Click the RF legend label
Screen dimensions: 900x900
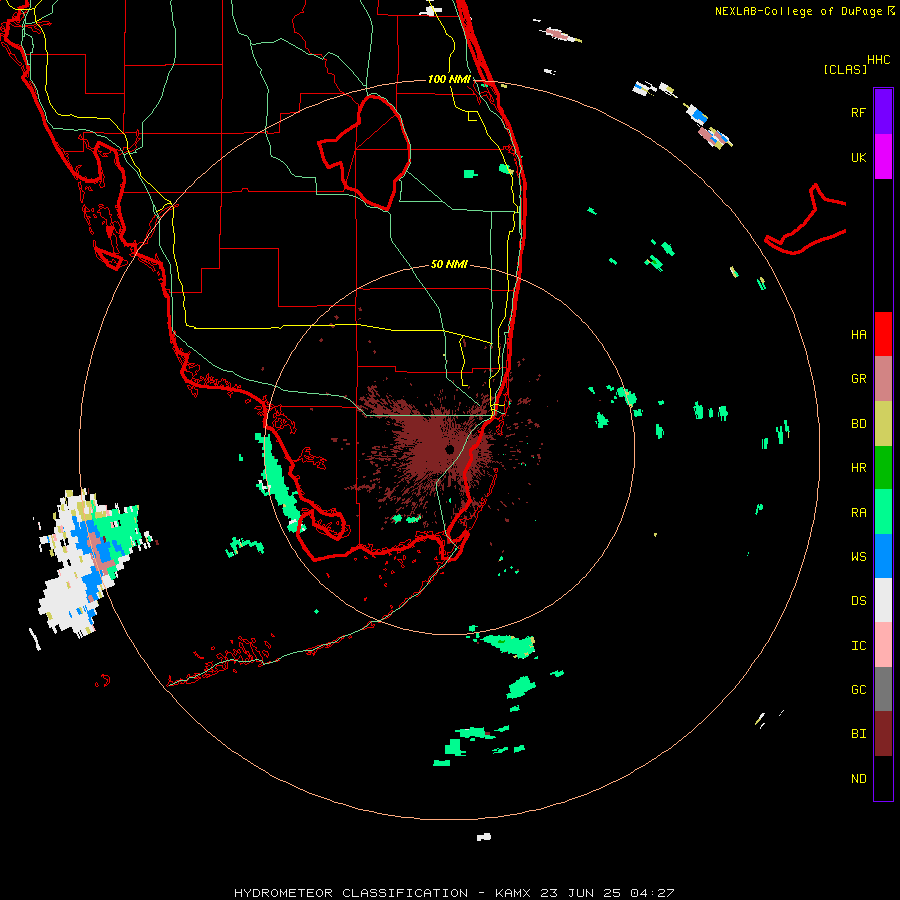(x=858, y=112)
